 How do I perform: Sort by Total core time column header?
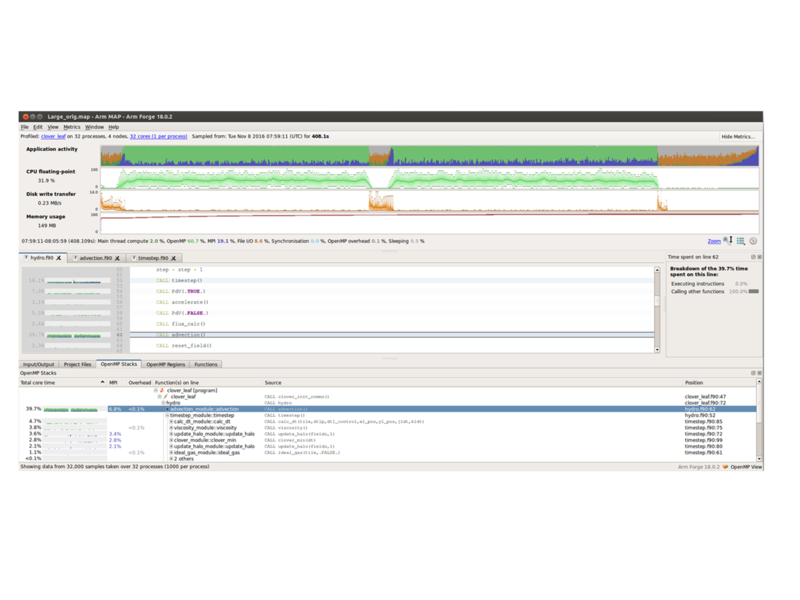click(x=63, y=383)
